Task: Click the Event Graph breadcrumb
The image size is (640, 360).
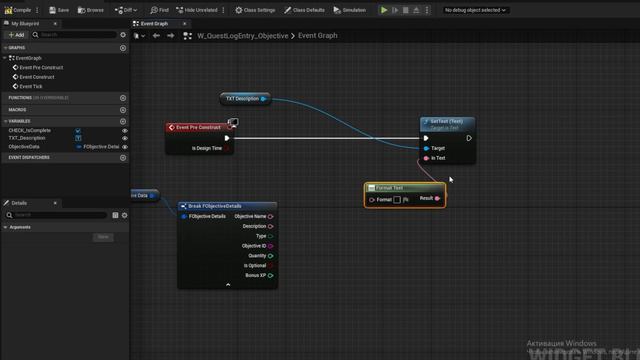Action: point(318,36)
